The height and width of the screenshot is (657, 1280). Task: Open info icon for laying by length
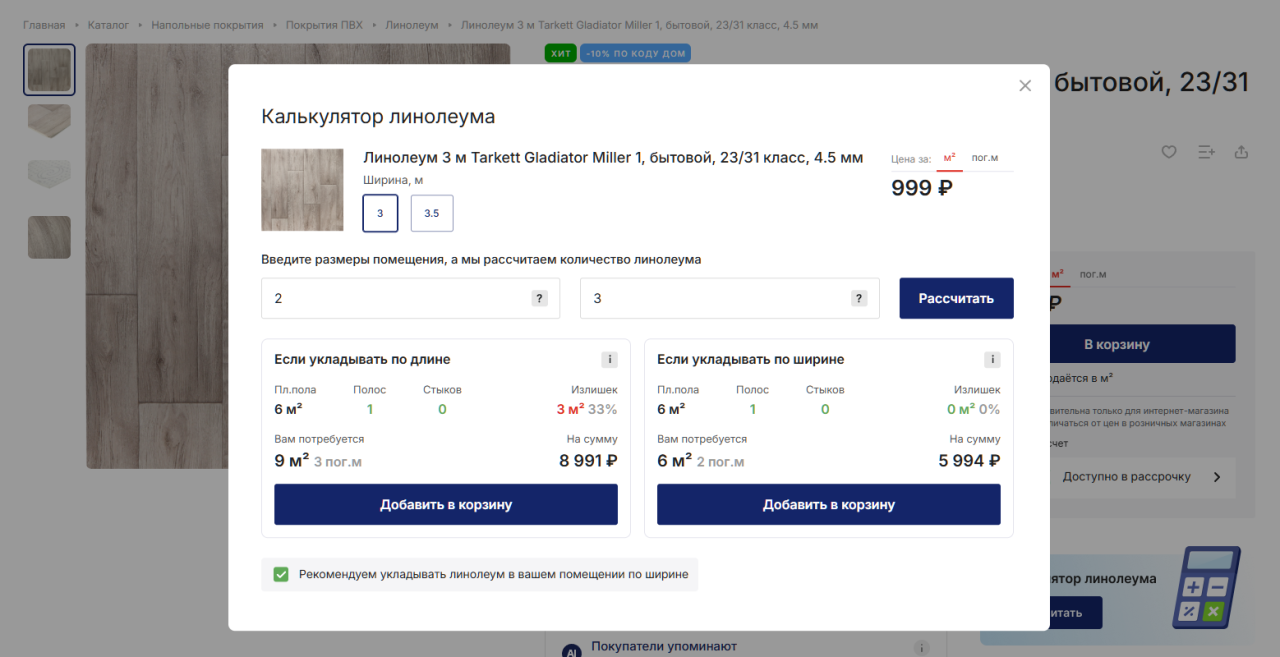point(609,360)
